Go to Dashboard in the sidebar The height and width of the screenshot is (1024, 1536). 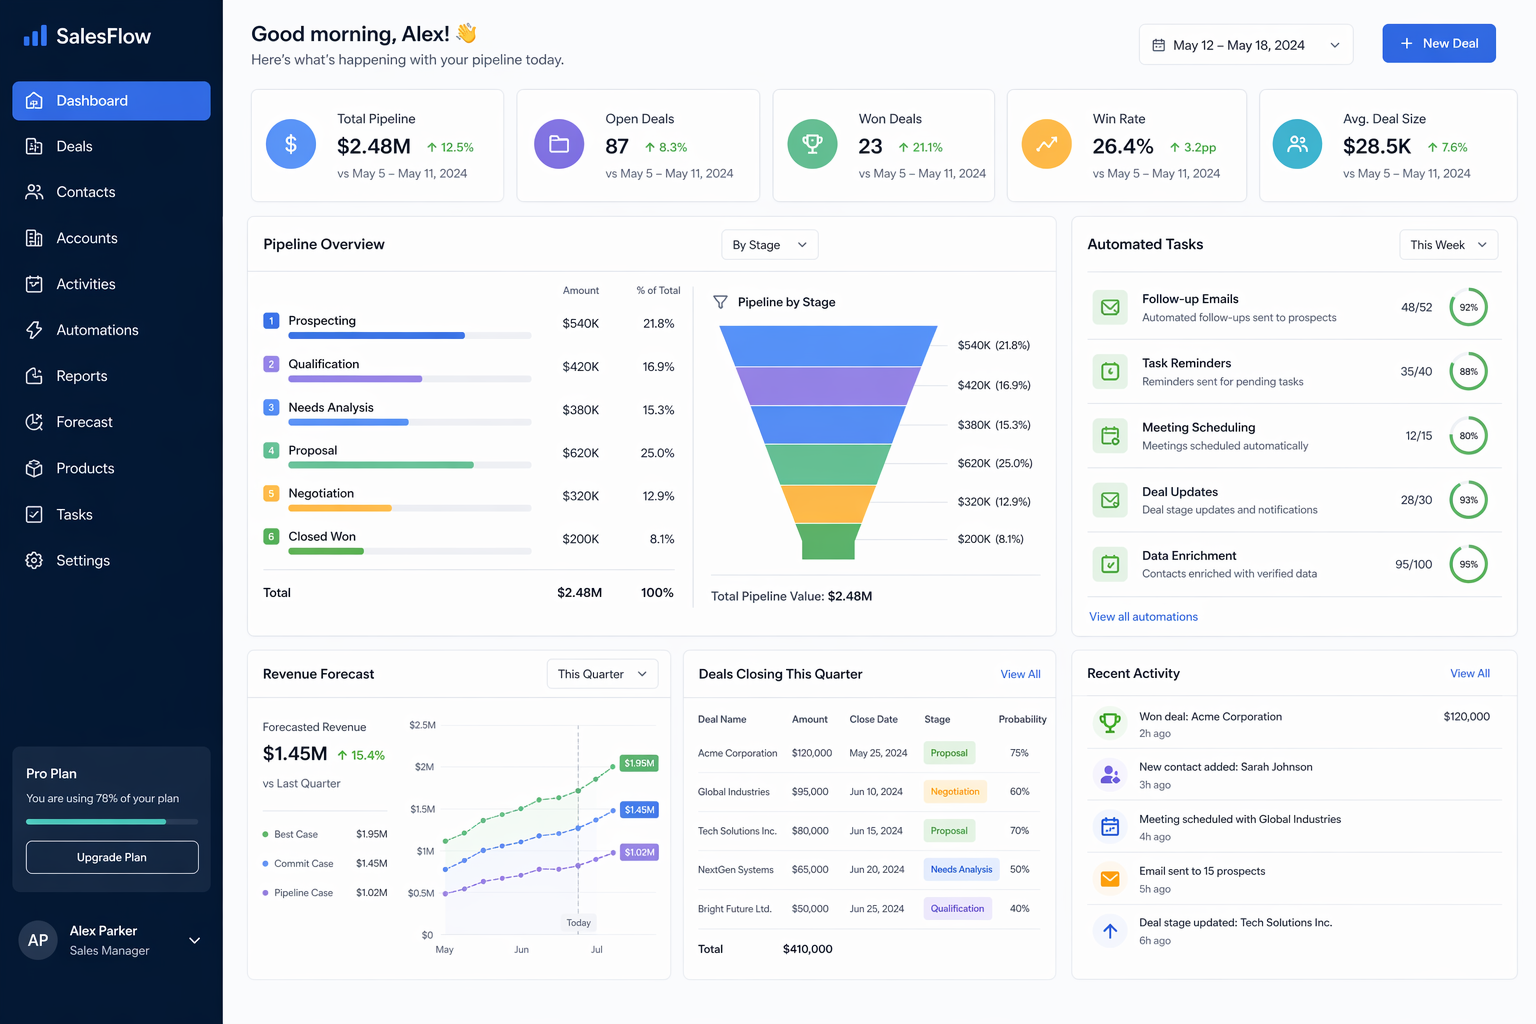(x=111, y=100)
